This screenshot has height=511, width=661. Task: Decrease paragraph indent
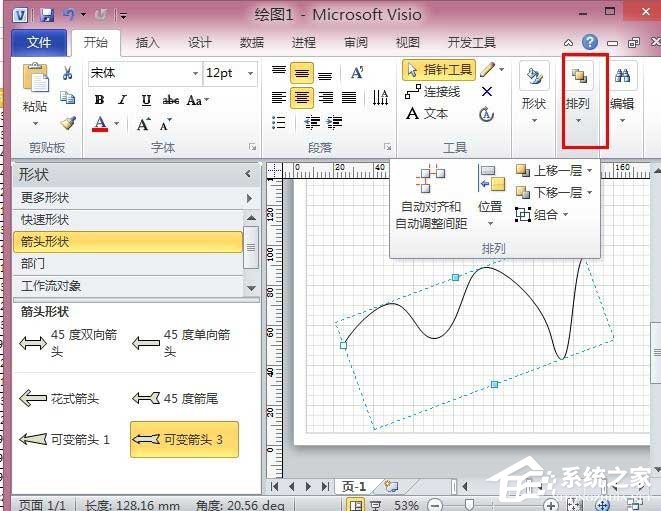tap(312, 122)
